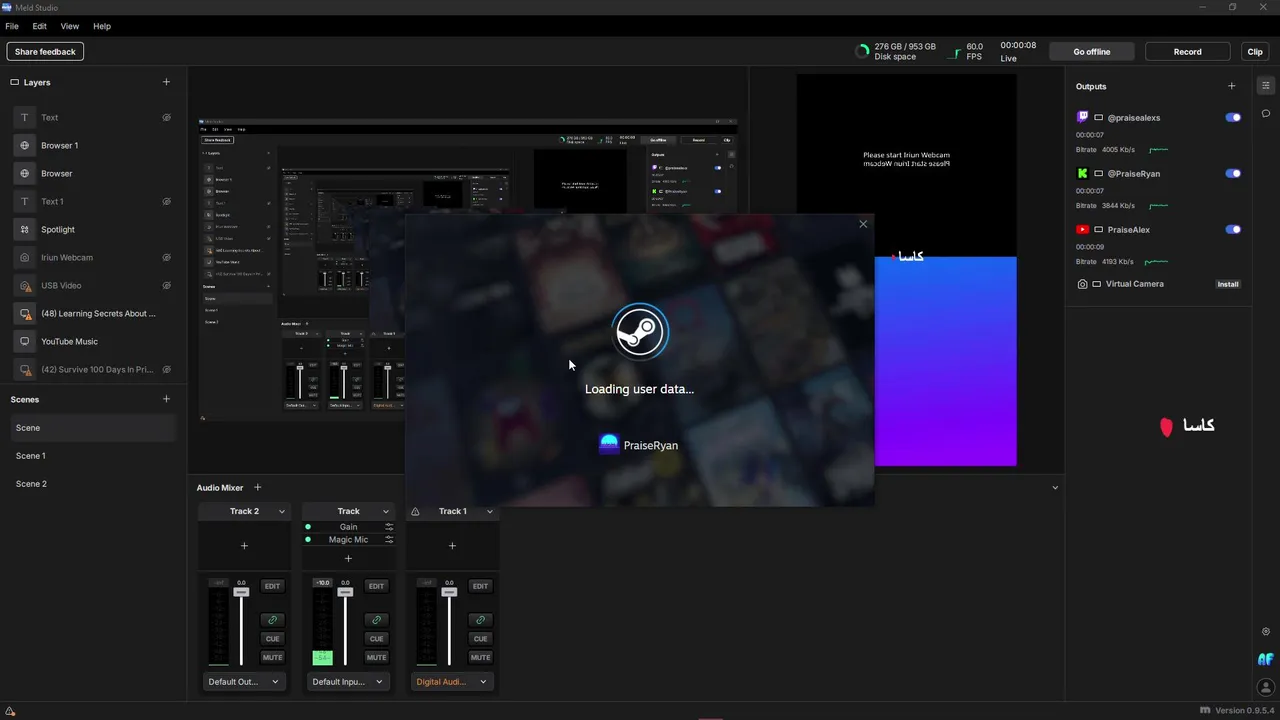Open the Digital Audi... device dropdown
The width and height of the screenshot is (1280, 720).
point(452,682)
